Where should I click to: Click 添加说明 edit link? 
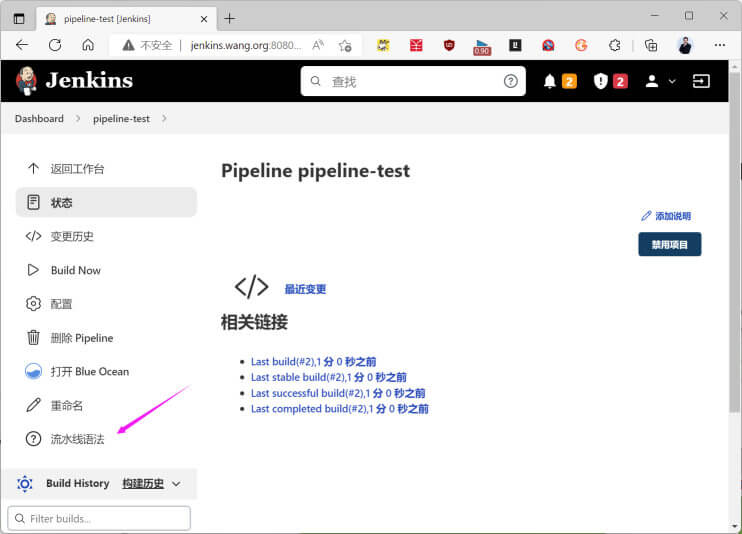click(666, 216)
